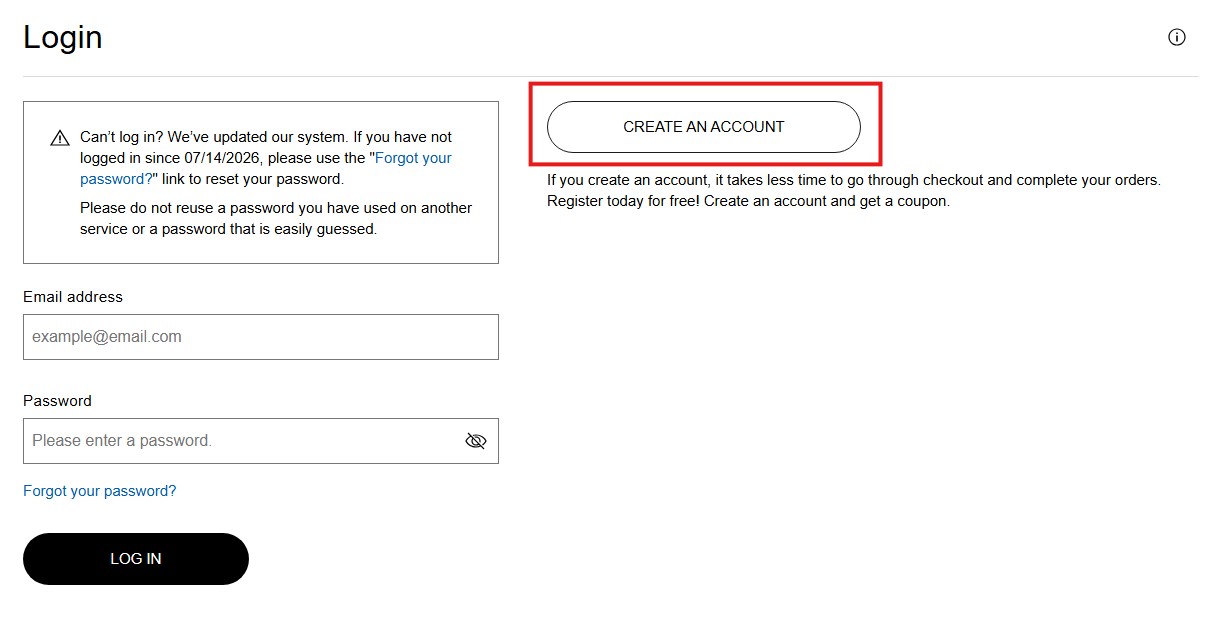The height and width of the screenshot is (619, 1208).
Task: Click the Password field label
Action: coord(57,401)
